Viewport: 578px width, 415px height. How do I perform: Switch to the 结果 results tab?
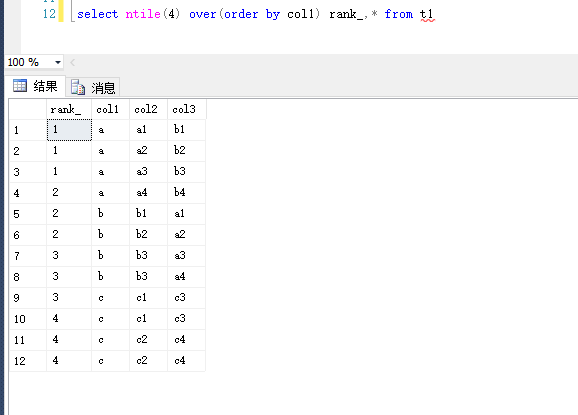[x=35, y=86]
